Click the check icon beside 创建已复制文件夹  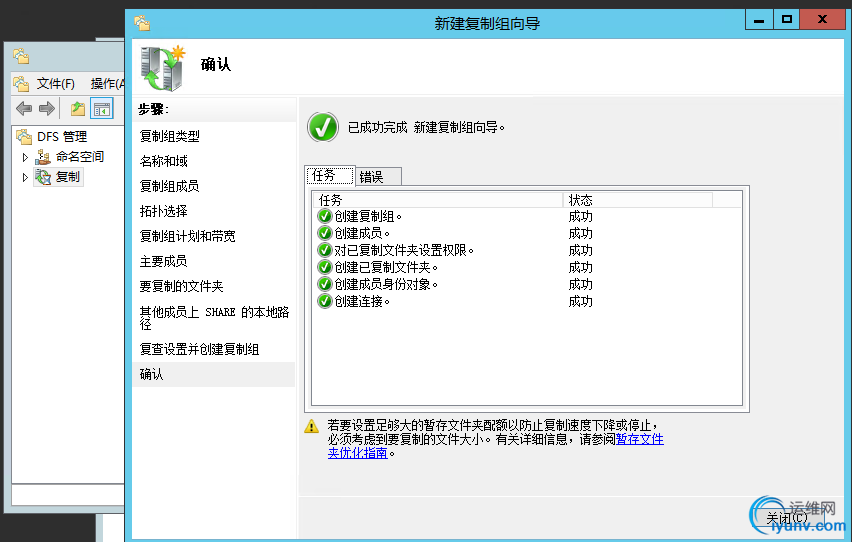coord(324,267)
